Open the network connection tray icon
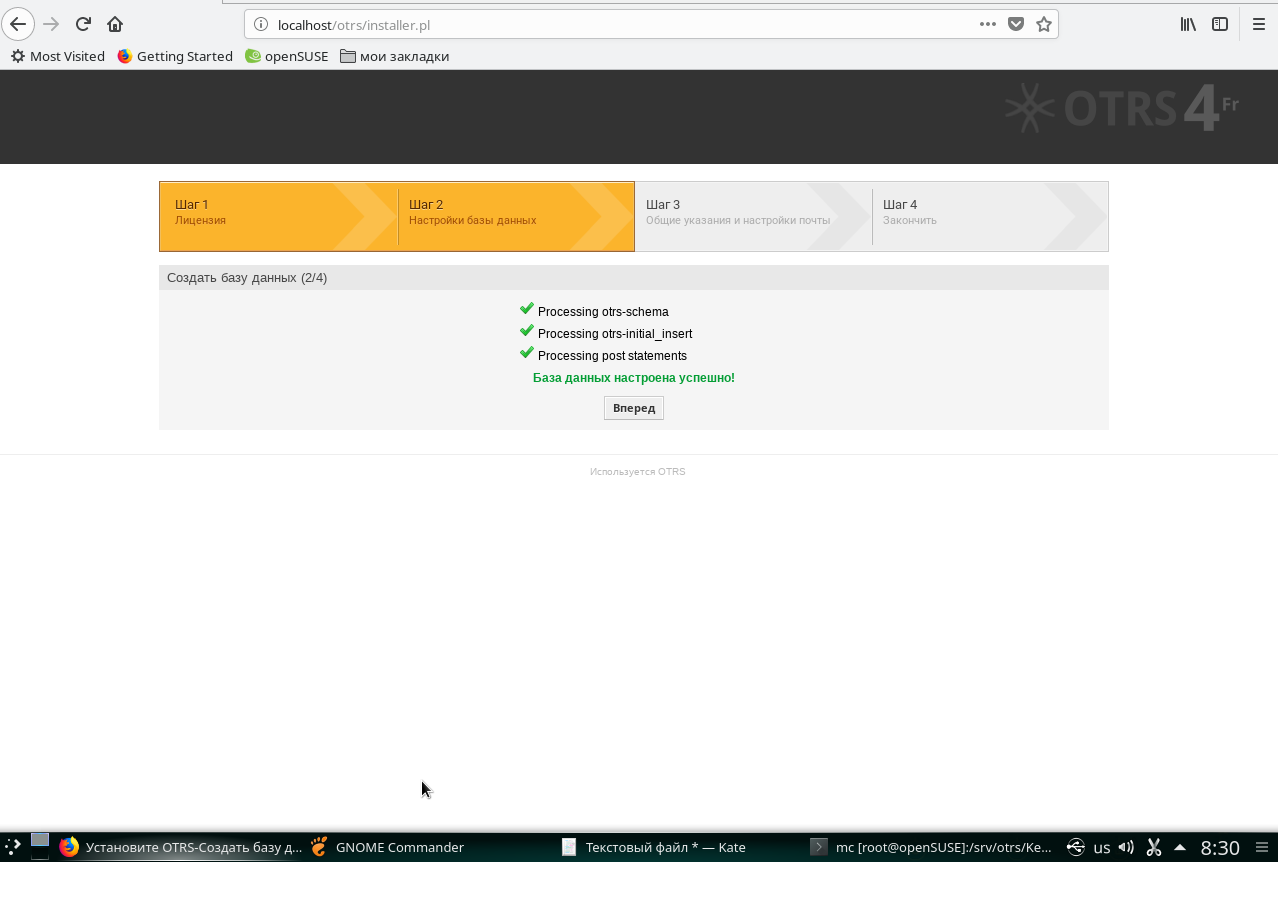Screen dimensions: 1280x920 [x=1075, y=847]
